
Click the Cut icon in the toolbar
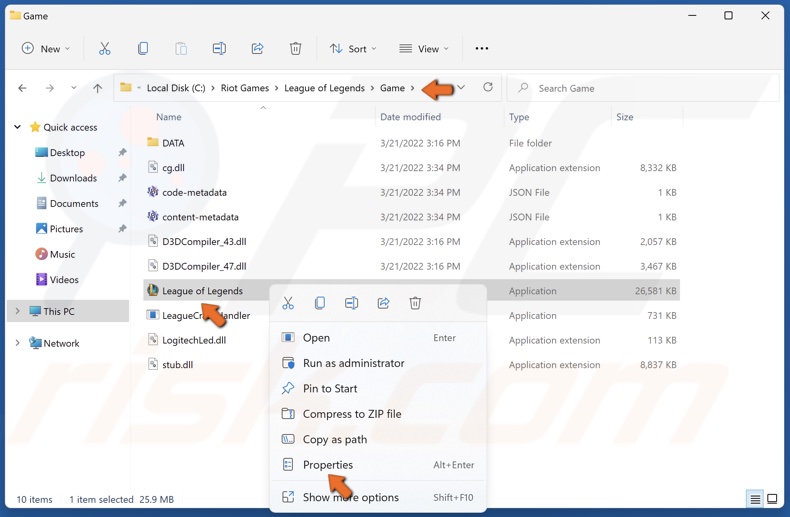(104, 48)
